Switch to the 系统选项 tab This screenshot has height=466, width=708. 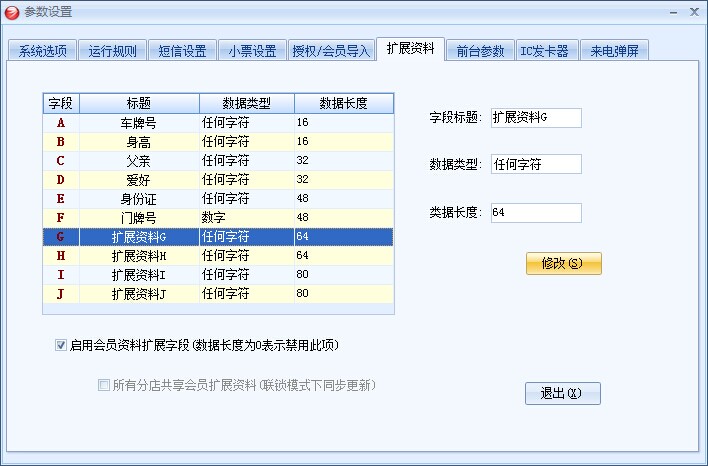pyautogui.click(x=43, y=51)
